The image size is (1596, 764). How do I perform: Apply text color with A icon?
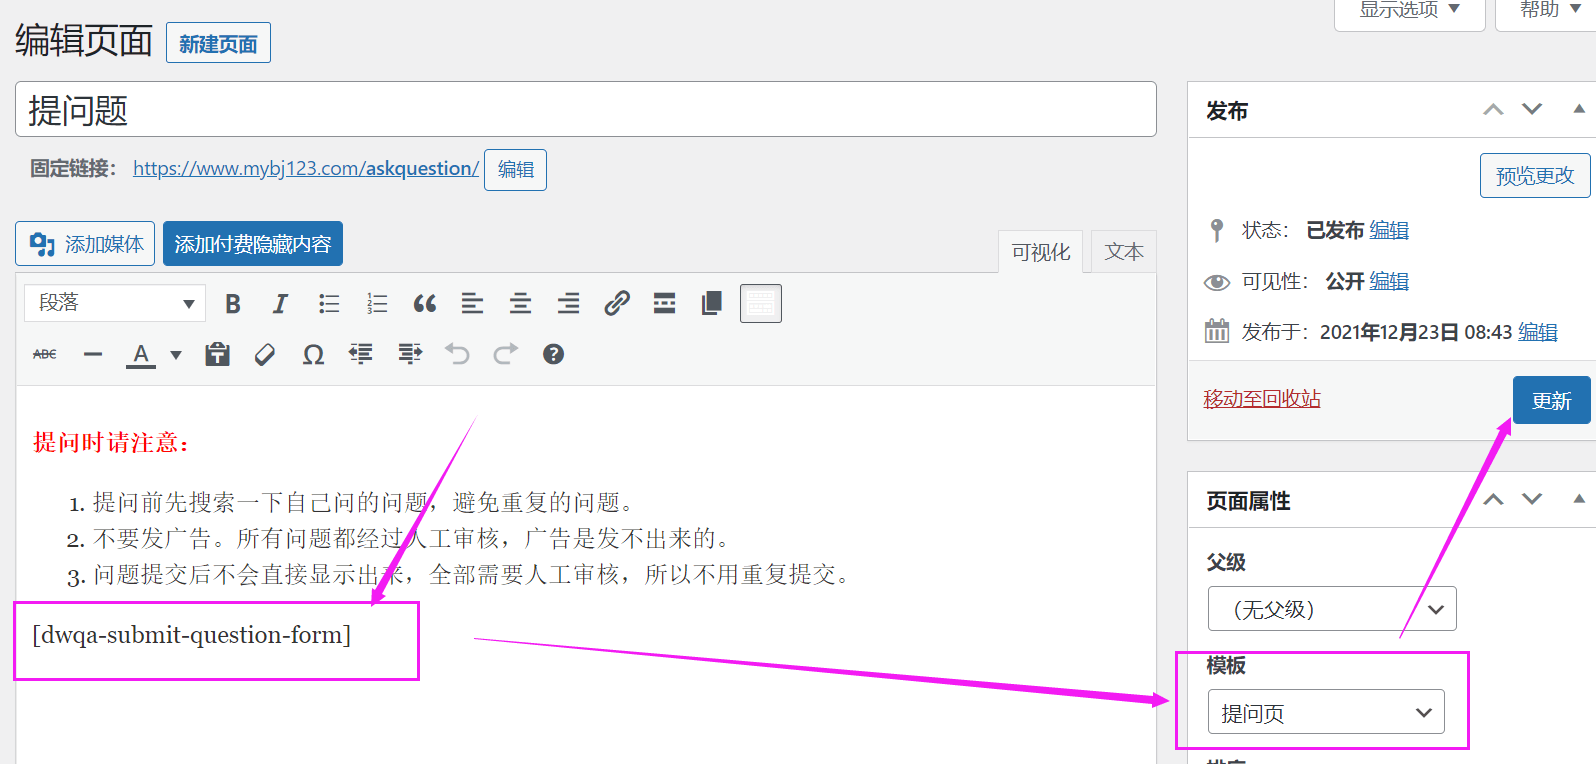141,355
